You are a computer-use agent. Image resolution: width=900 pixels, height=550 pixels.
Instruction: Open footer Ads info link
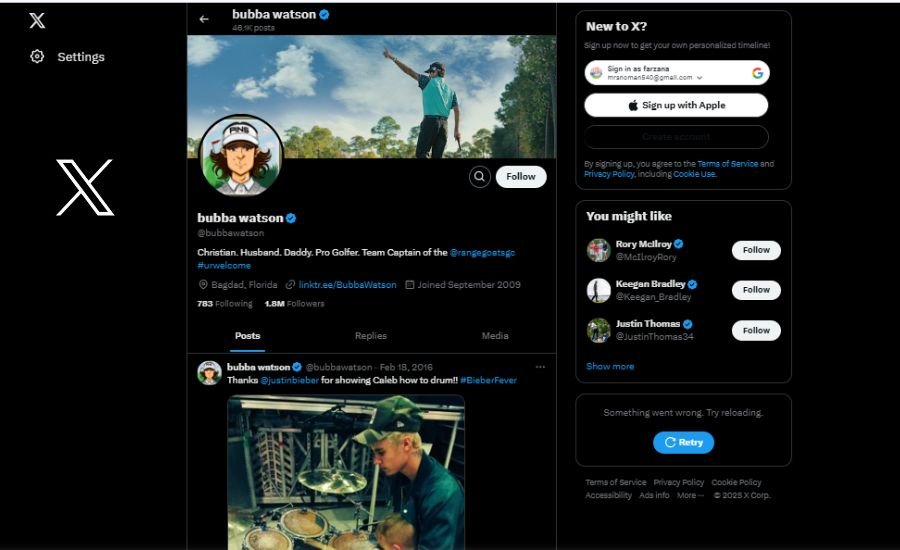click(x=654, y=495)
